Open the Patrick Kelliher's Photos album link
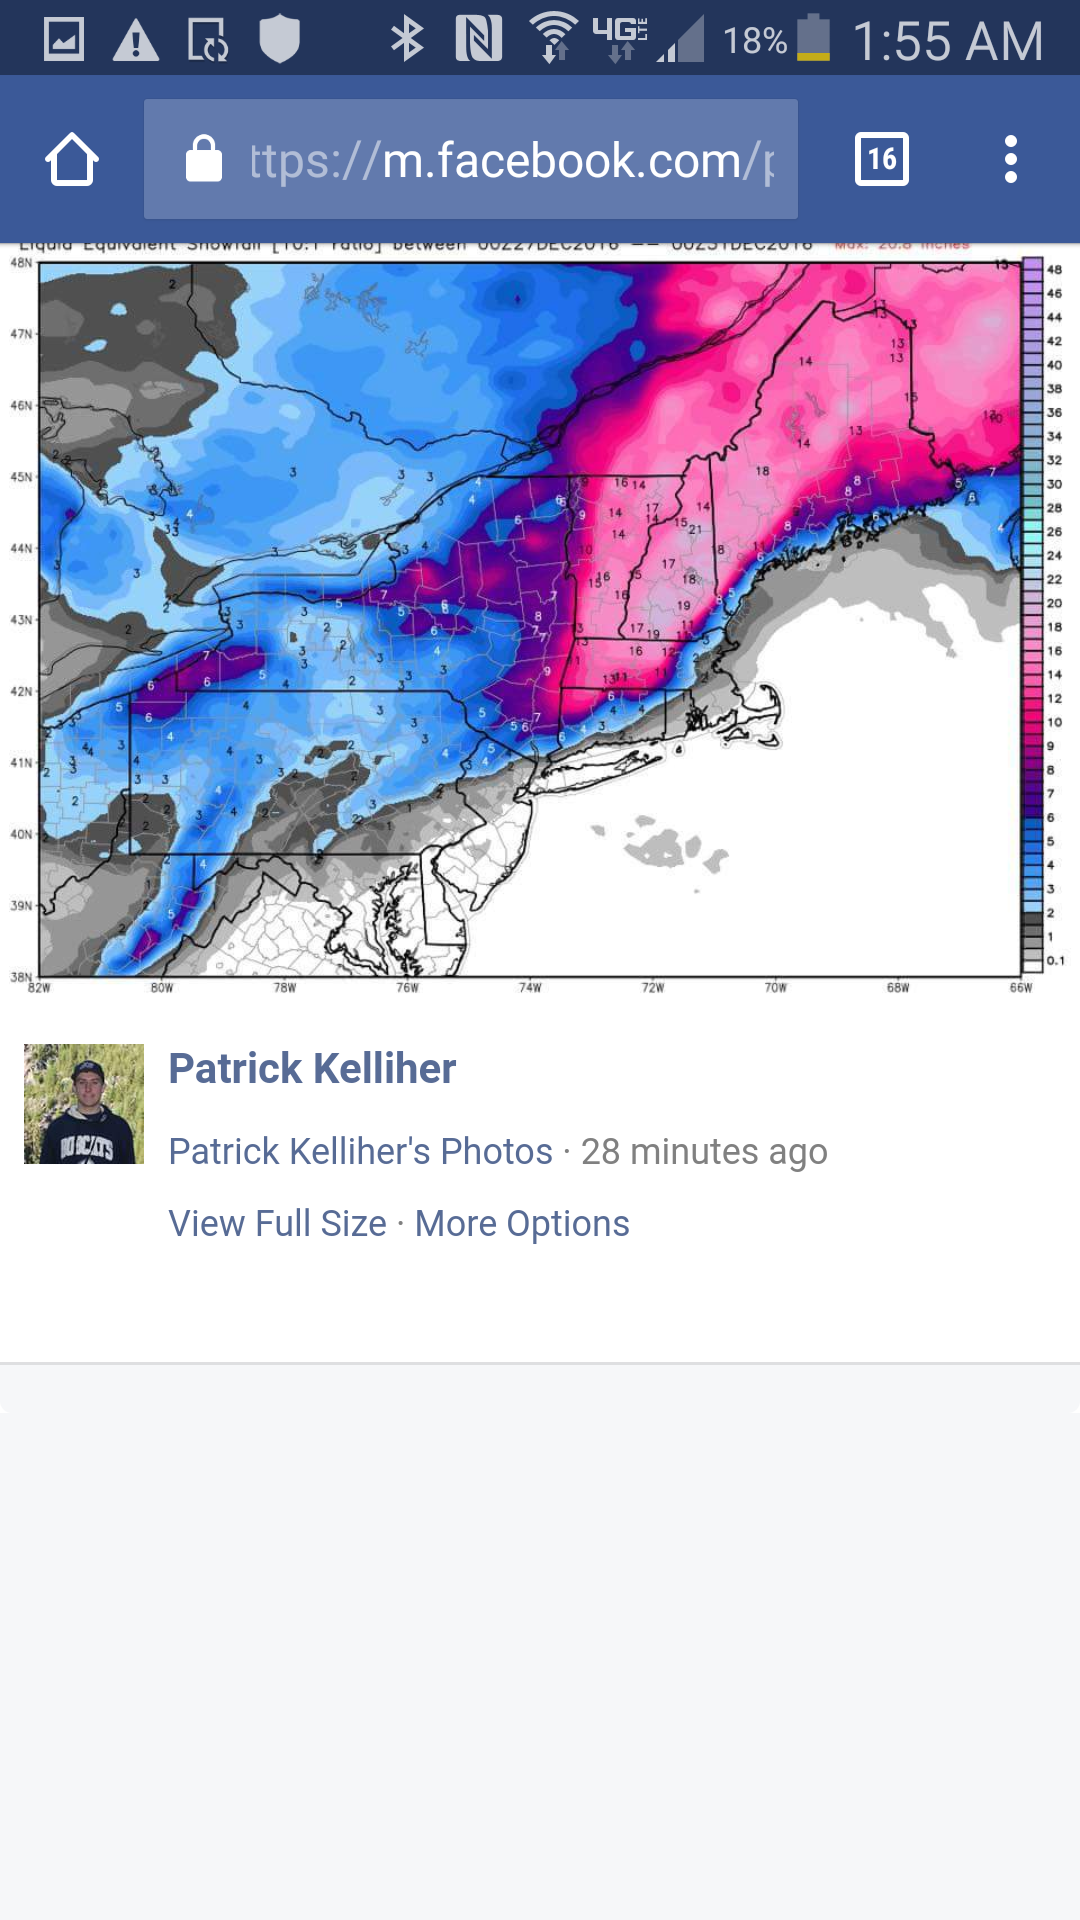Screen dimensions: 1080x1920 point(360,1151)
